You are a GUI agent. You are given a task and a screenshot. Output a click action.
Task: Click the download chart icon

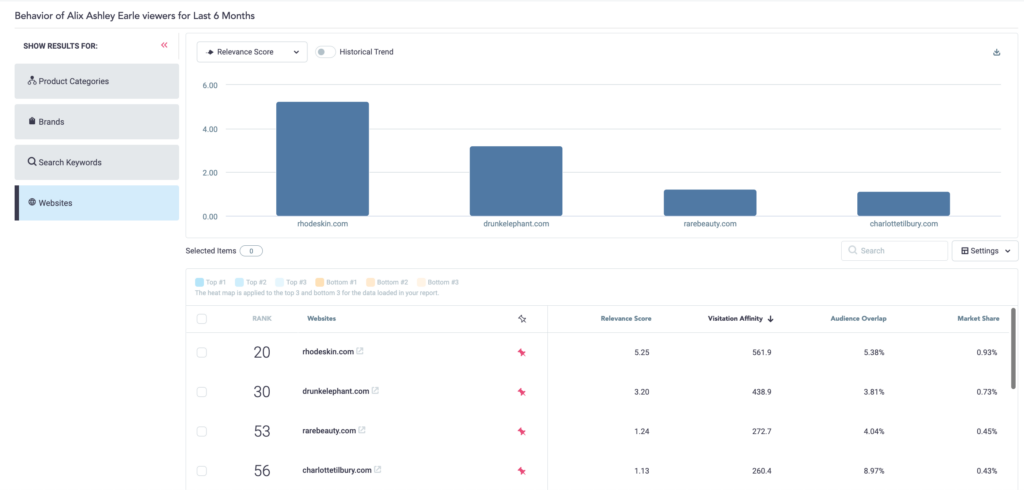(996, 52)
